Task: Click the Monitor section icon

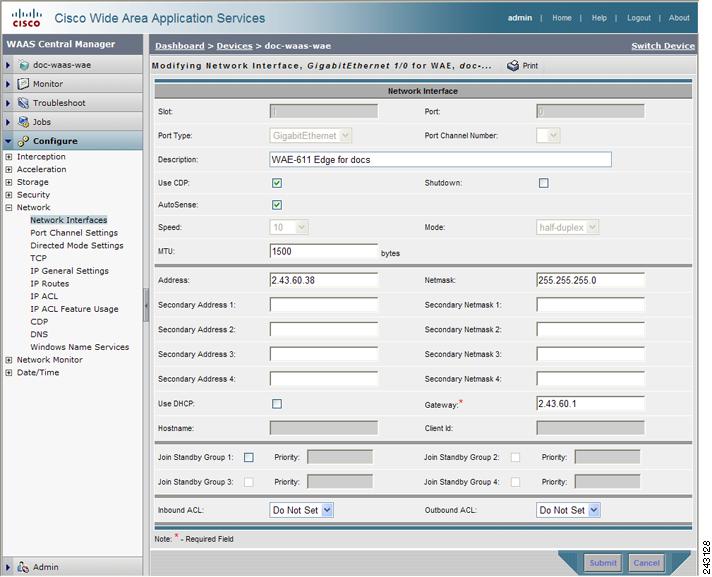Action: (x=23, y=84)
